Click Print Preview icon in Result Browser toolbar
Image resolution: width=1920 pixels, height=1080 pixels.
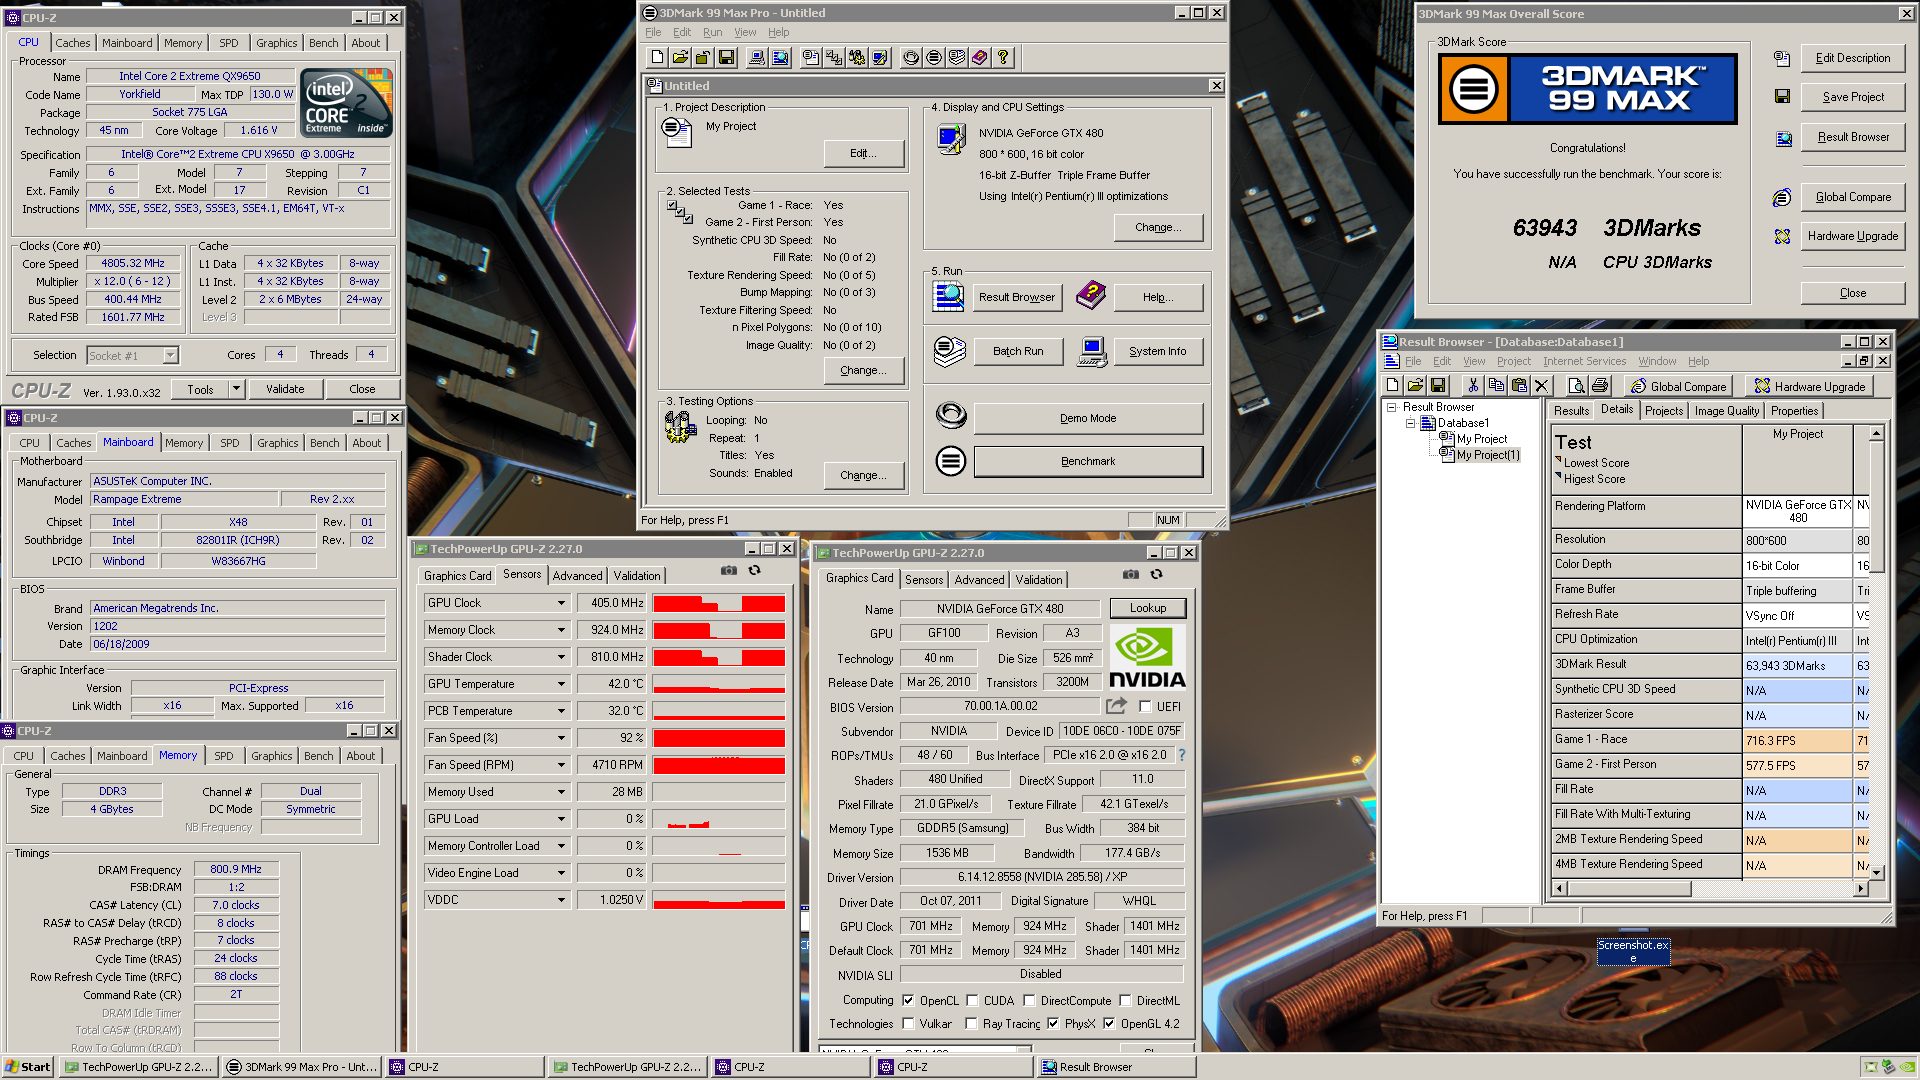1577,386
